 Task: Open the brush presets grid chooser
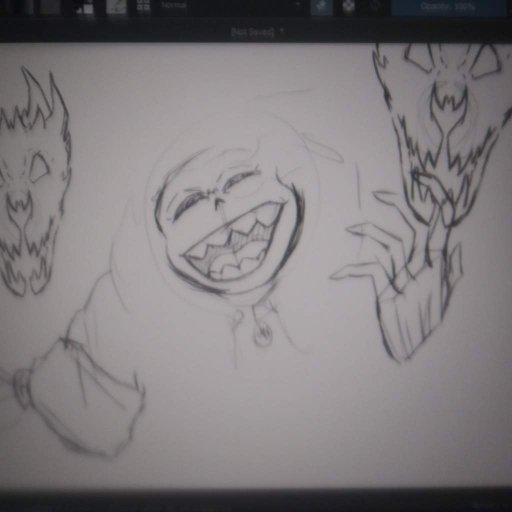pos(143,6)
